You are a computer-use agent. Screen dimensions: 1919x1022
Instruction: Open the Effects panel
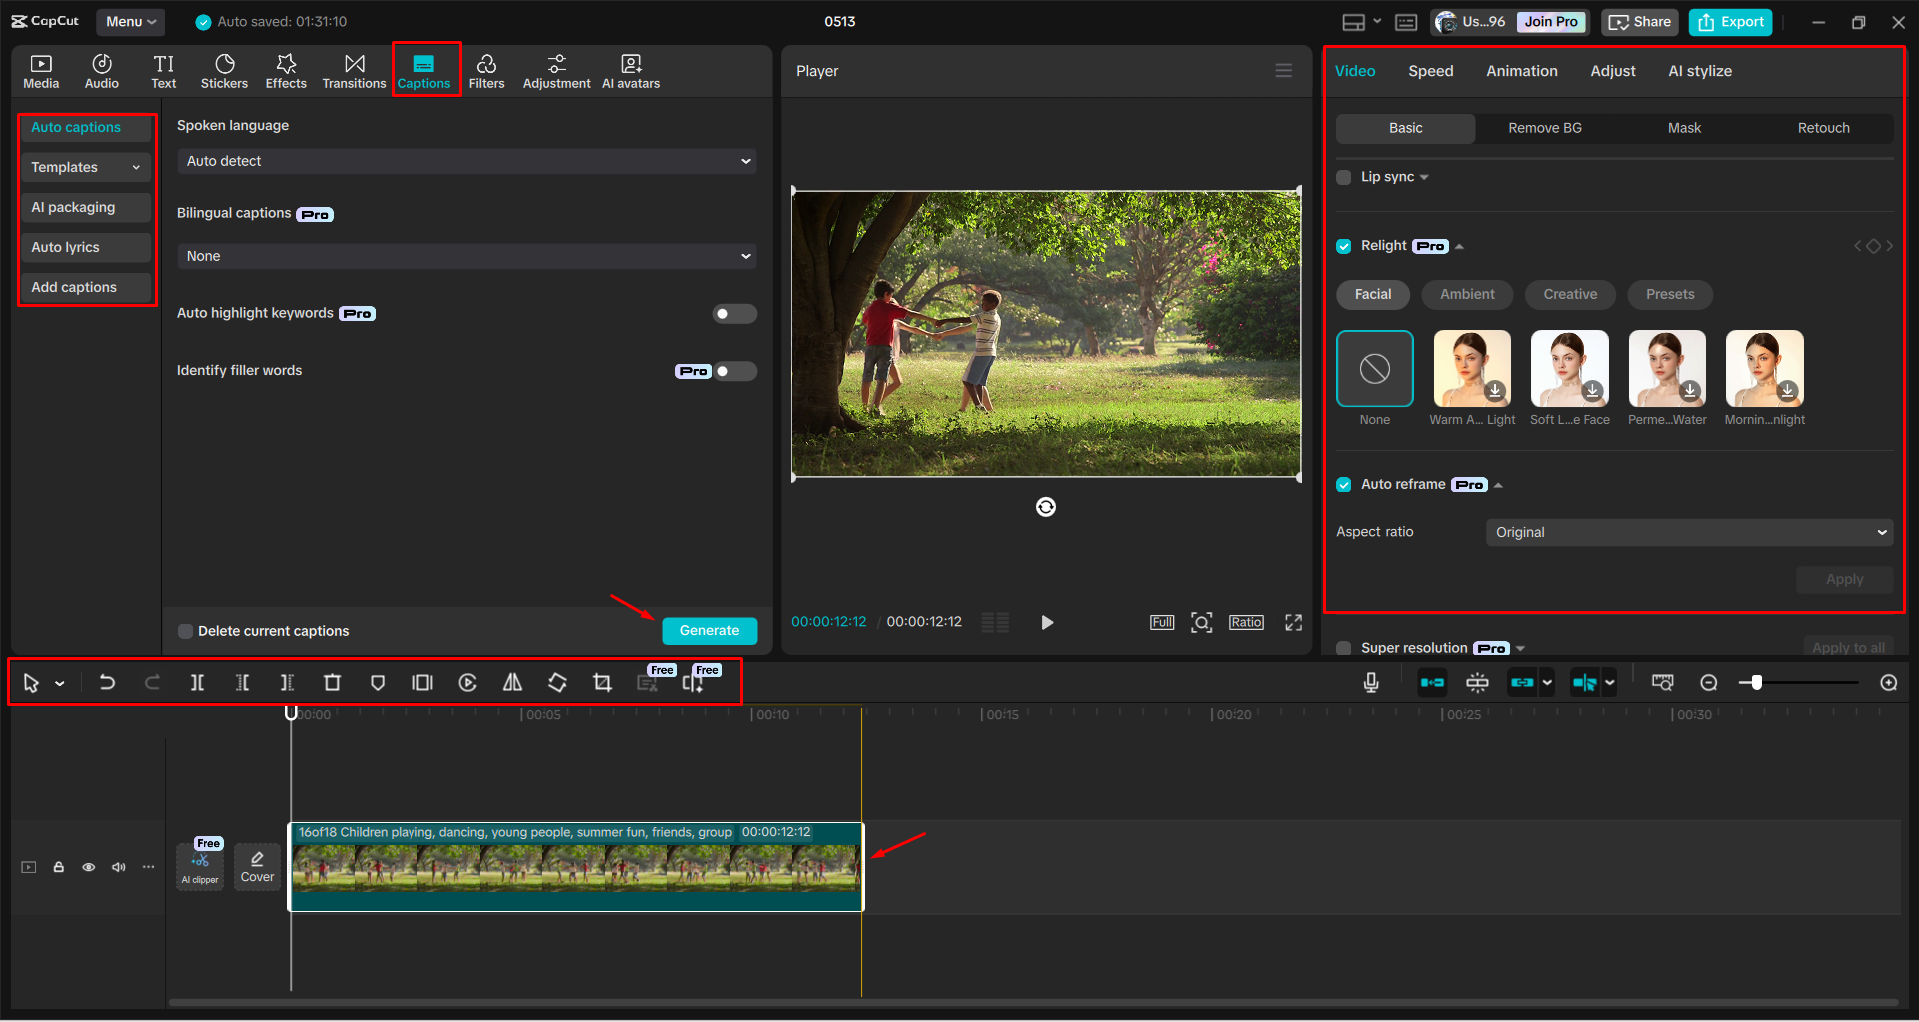(x=286, y=70)
